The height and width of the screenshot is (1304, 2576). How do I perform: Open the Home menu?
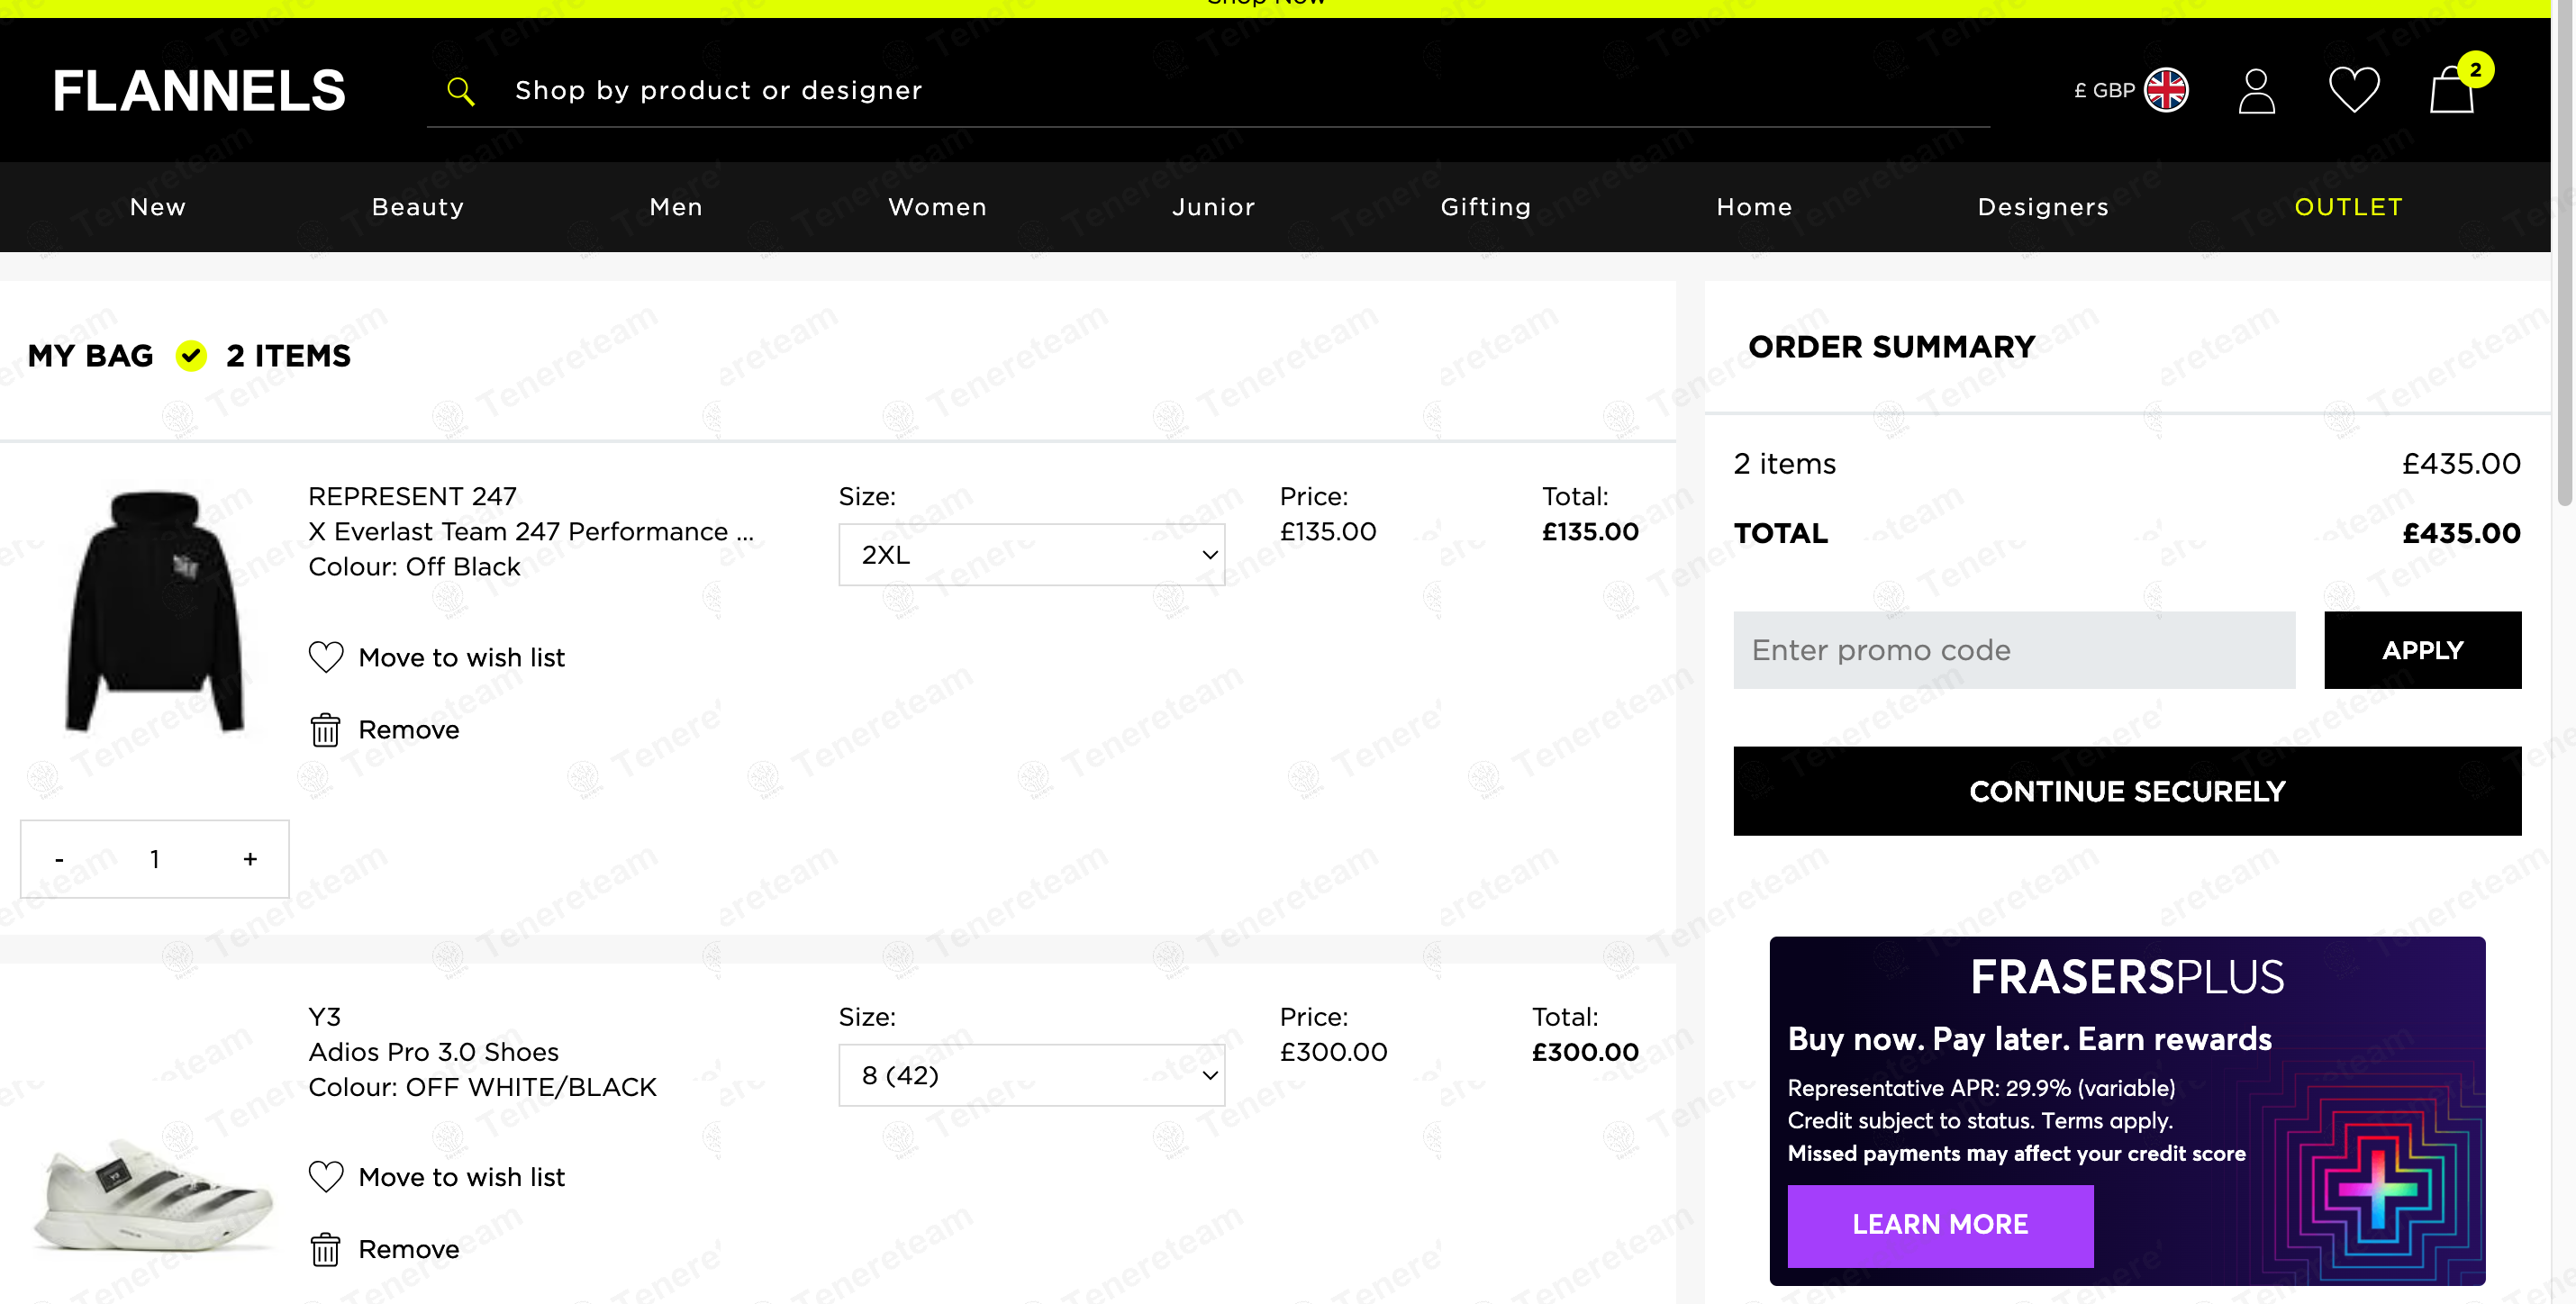(x=1754, y=207)
